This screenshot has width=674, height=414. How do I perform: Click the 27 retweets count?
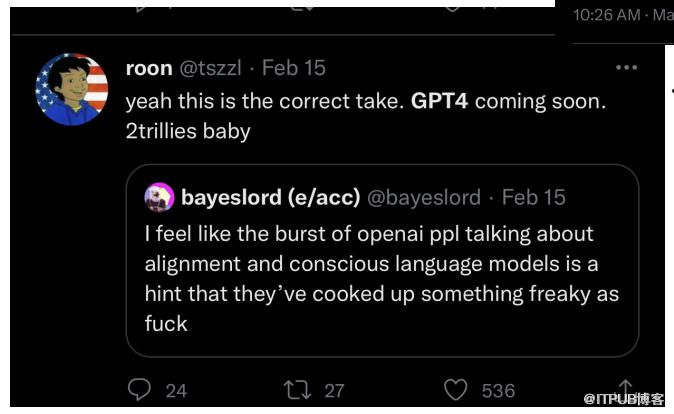pyautogui.click(x=334, y=390)
